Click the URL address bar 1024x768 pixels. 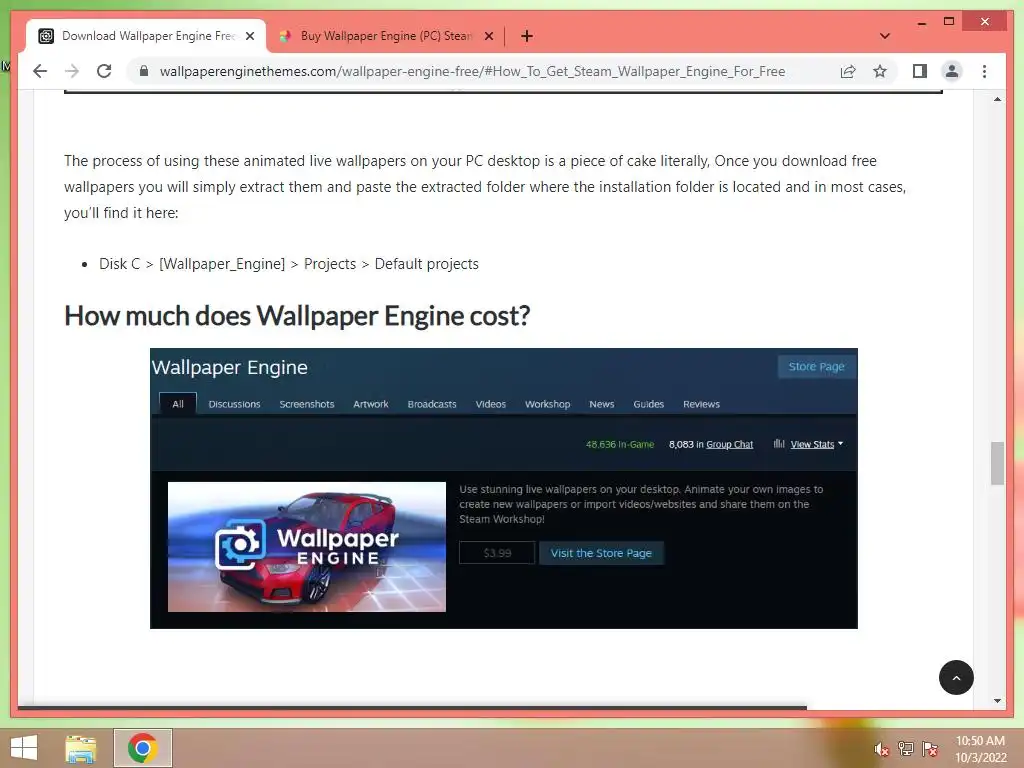pyautogui.click(x=472, y=71)
